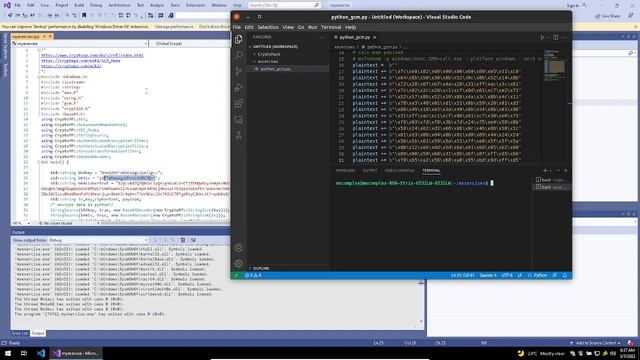Click Live Share button in Visual Studio
Viewport: 640px width, 360px height.
(608, 16)
